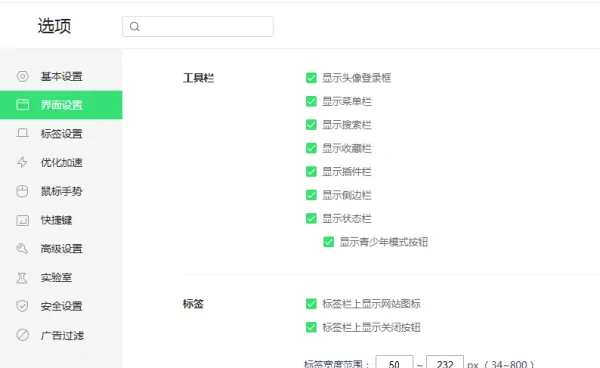Click the 广告过滤 block icon
600x368 pixels.
point(22,335)
